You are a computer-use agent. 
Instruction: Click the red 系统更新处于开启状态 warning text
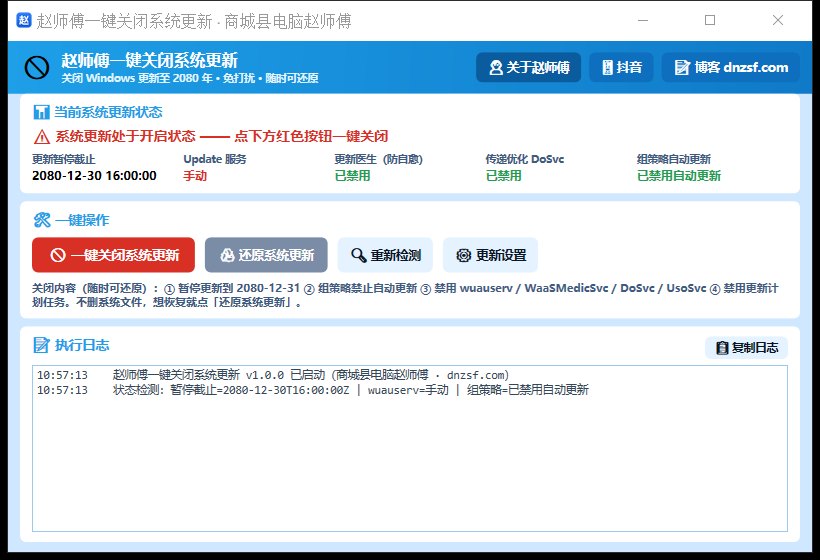click(x=222, y=136)
